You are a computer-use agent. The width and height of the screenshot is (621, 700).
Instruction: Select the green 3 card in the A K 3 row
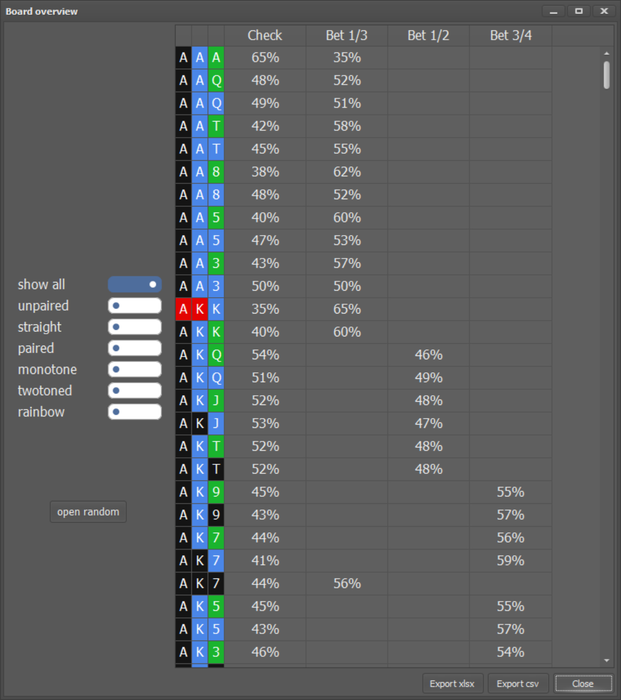(x=216, y=652)
